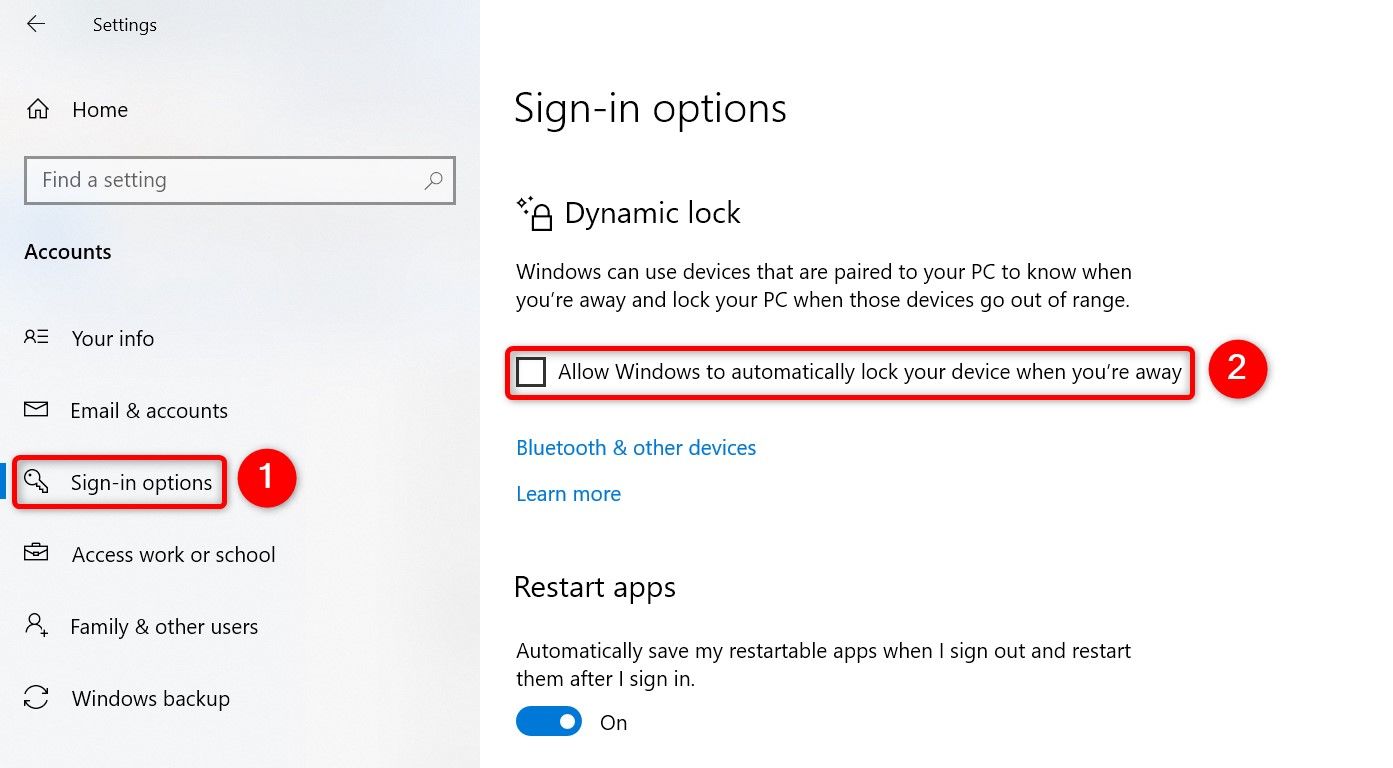
Task: Click the Family & other users icon
Action: click(x=36, y=626)
